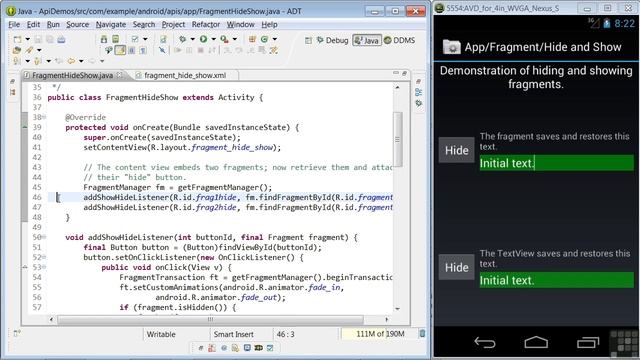Click the '111M of 190M' heap status
The width and height of the screenshot is (640, 360).
pos(380,334)
